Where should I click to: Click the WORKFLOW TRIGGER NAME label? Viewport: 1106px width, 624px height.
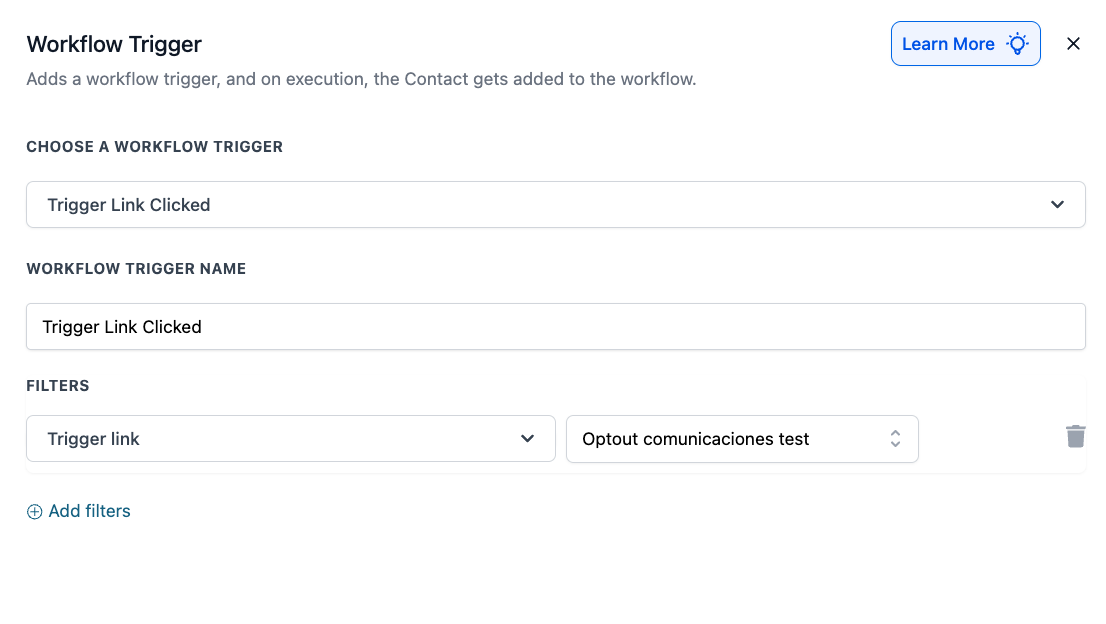pos(136,269)
